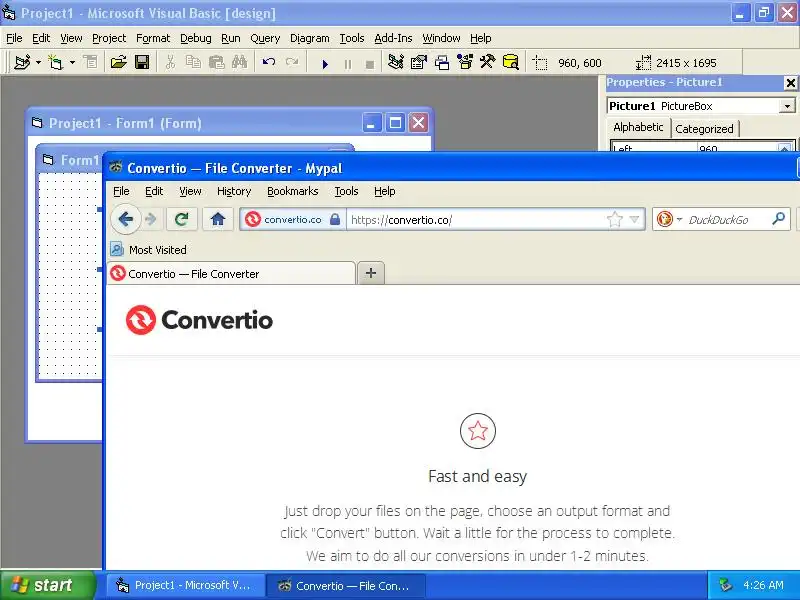
Task: Click the convertio.co site identity button
Action: click(292, 219)
